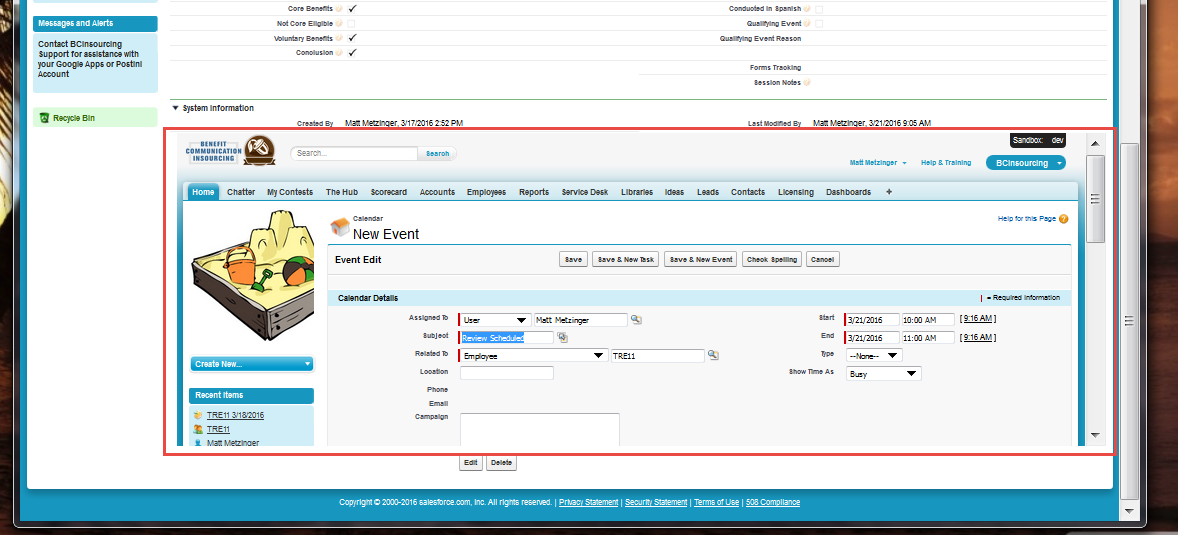
Task: Collapse the System Information section
Action: [176, 108]
